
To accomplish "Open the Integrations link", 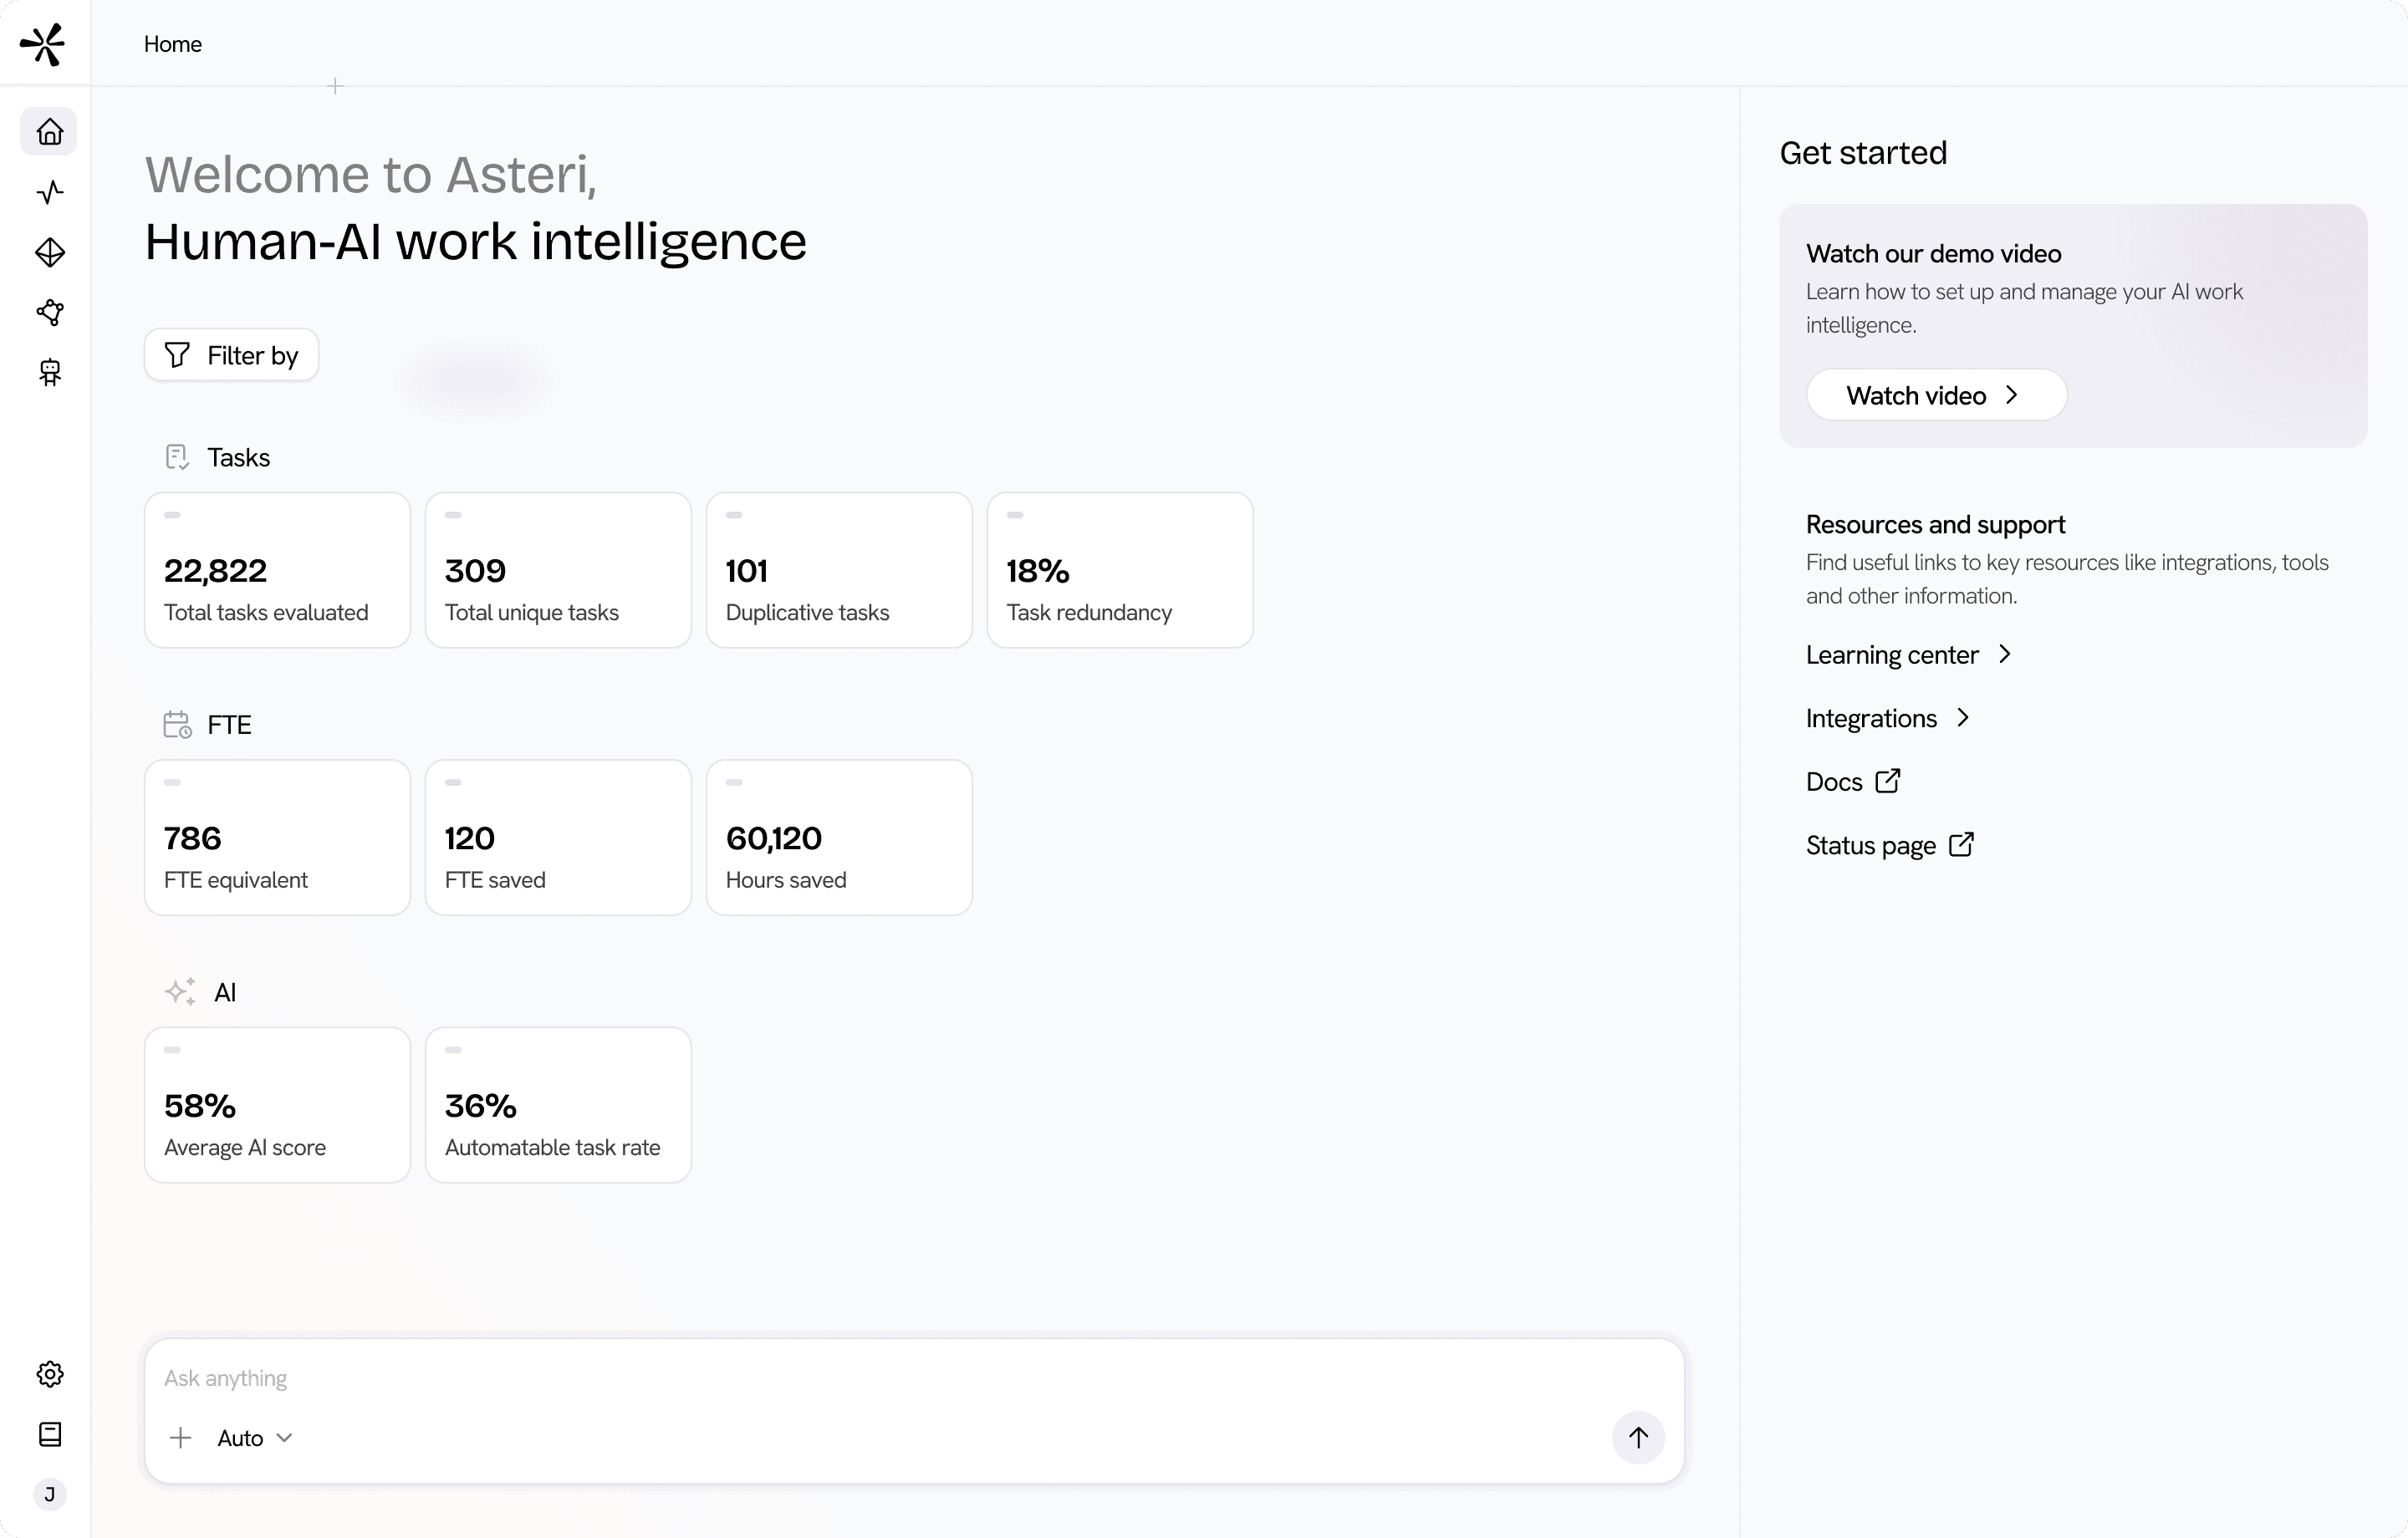I will pyautogui.click(x=1887, y=718).
